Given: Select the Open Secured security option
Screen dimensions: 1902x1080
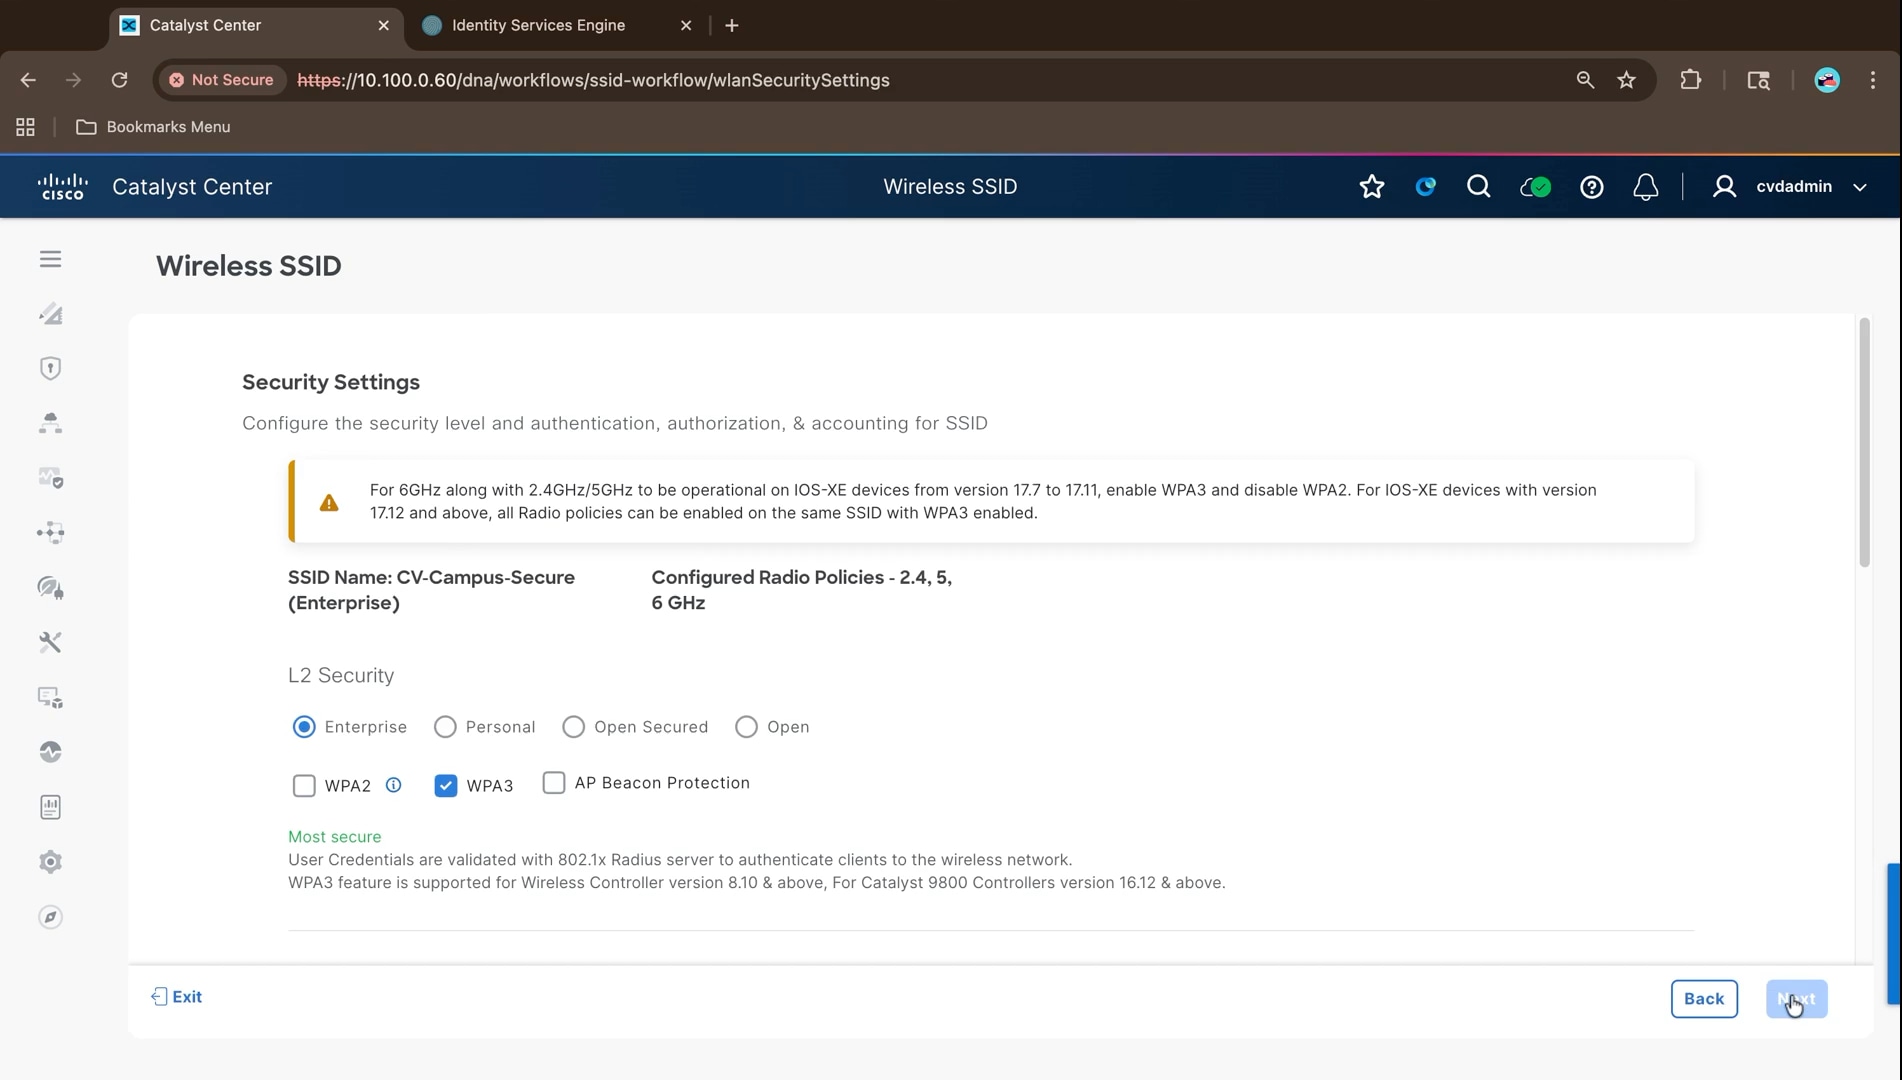Looking at the screenshot, I should pyautogui.click(x=573, y=727).
